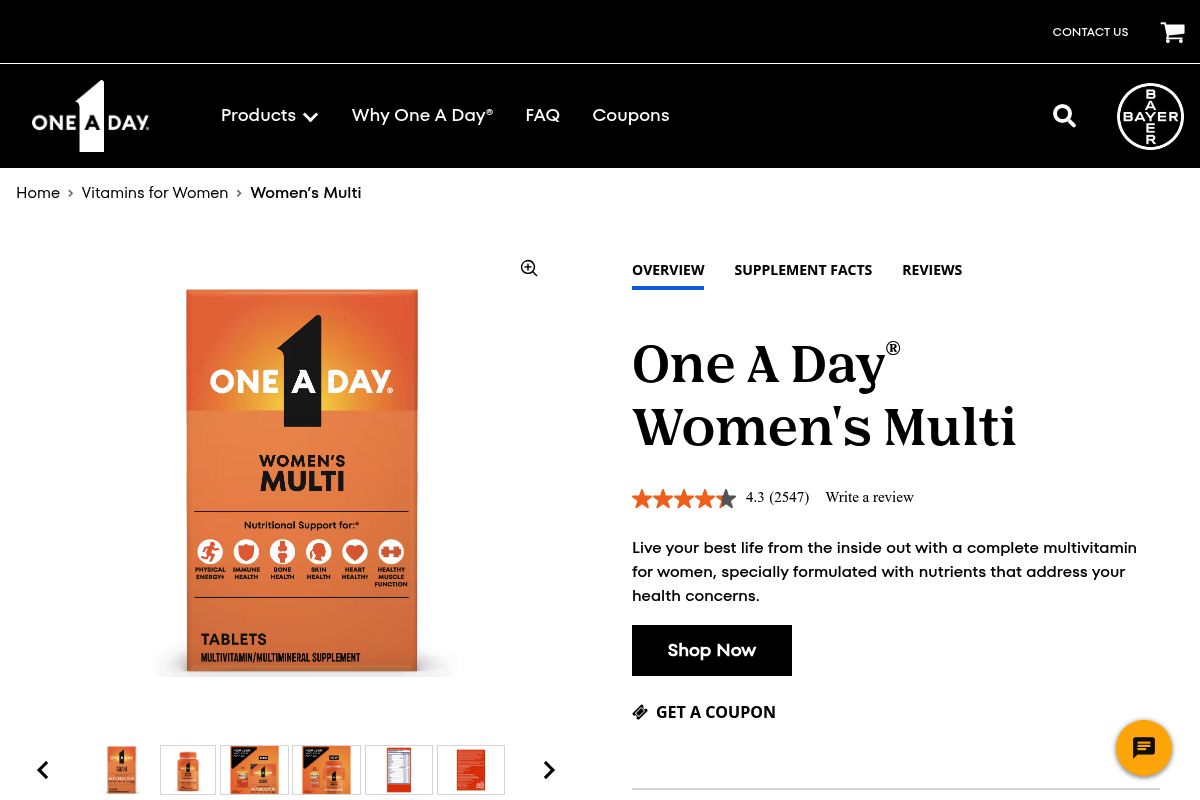The image size is (1200, 800).
Task: Show next thumbnails with right arrow
Action: pos(549,770)
